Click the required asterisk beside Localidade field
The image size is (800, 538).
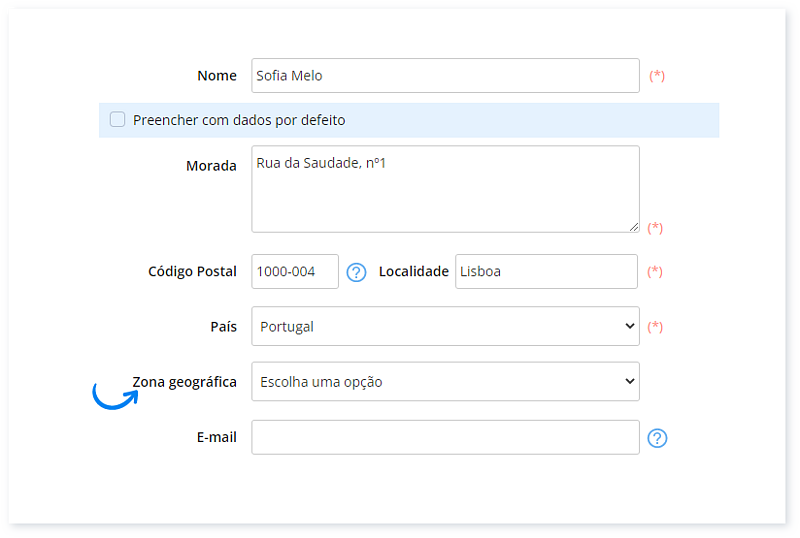tap(655, 272)
